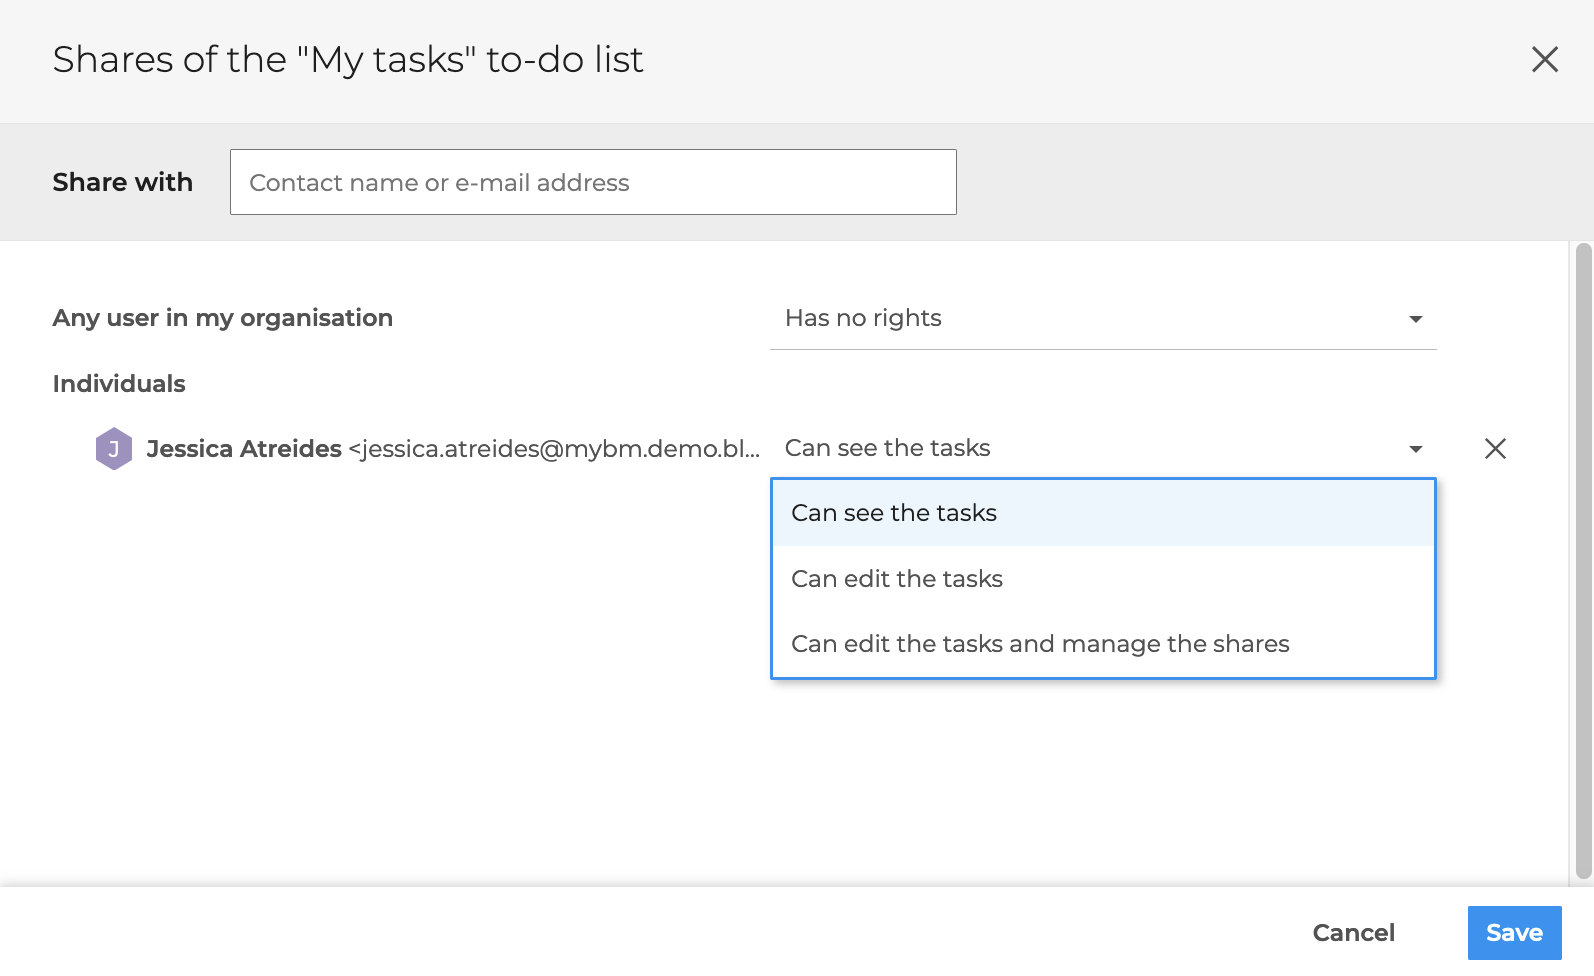The image size is (1594, 976).
Task: Click Jessica's truncated e-mail address
Action: [x=554, y=449]
